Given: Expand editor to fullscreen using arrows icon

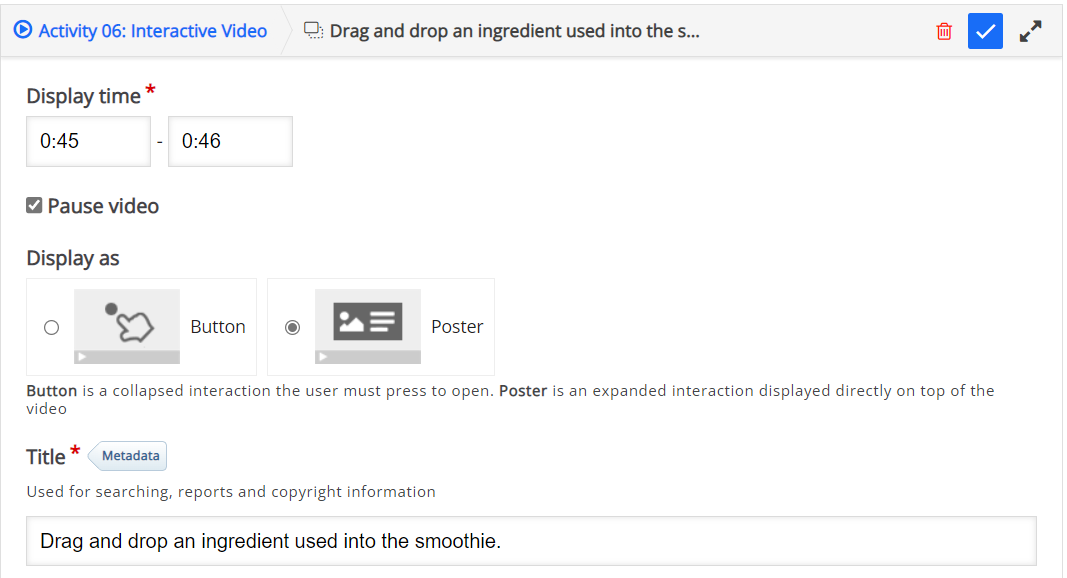Looking at the screenshot, I should point(1030,31).
